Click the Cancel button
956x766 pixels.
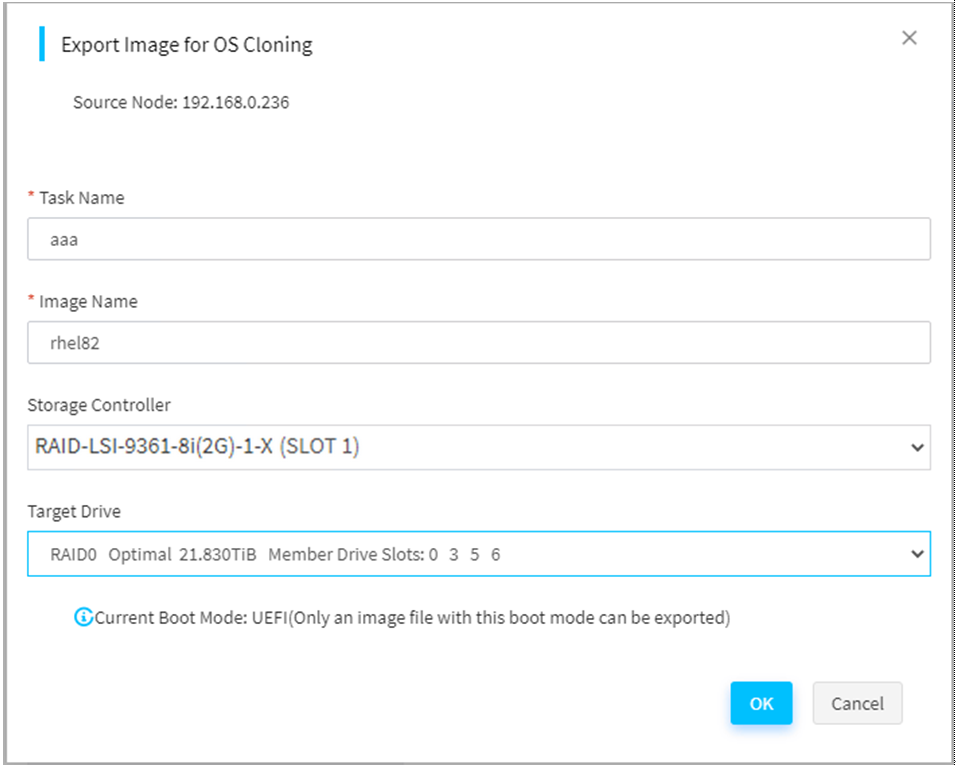pyautogui.click(x=857, y=703)
